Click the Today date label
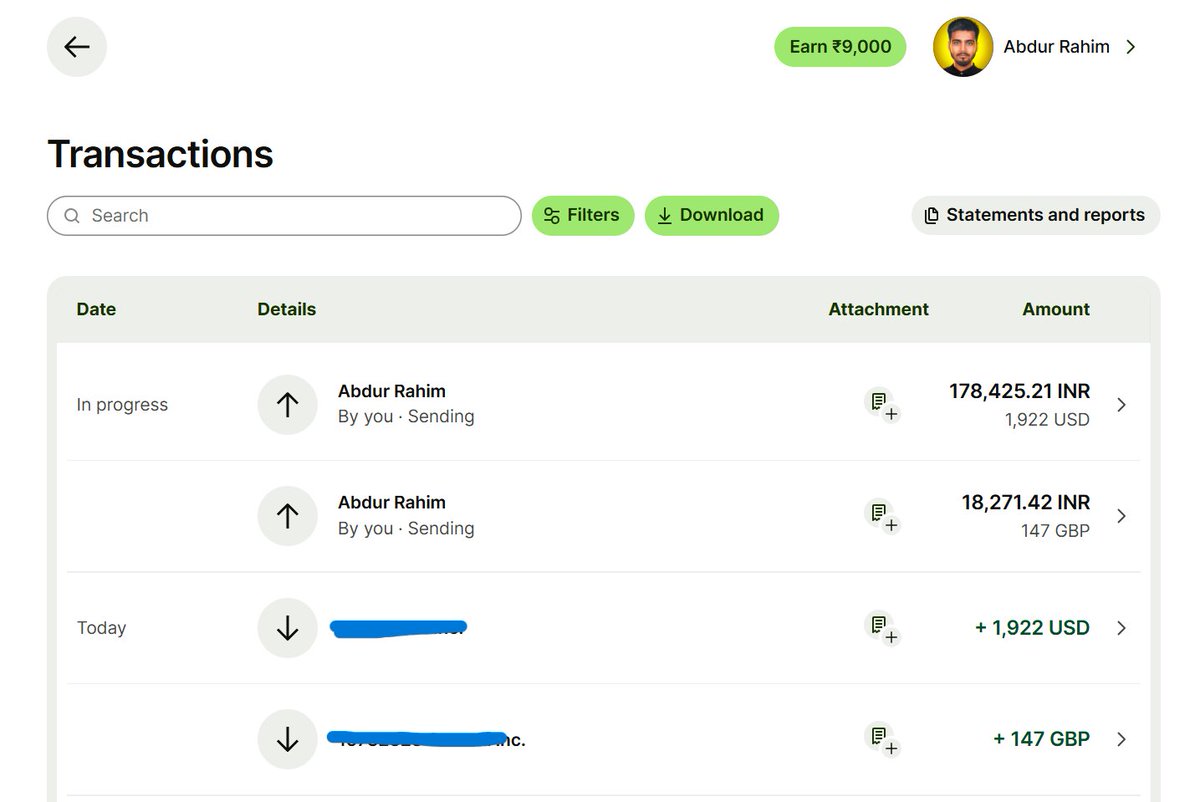This screenshot has height=802, width=1200. [101, 628]
